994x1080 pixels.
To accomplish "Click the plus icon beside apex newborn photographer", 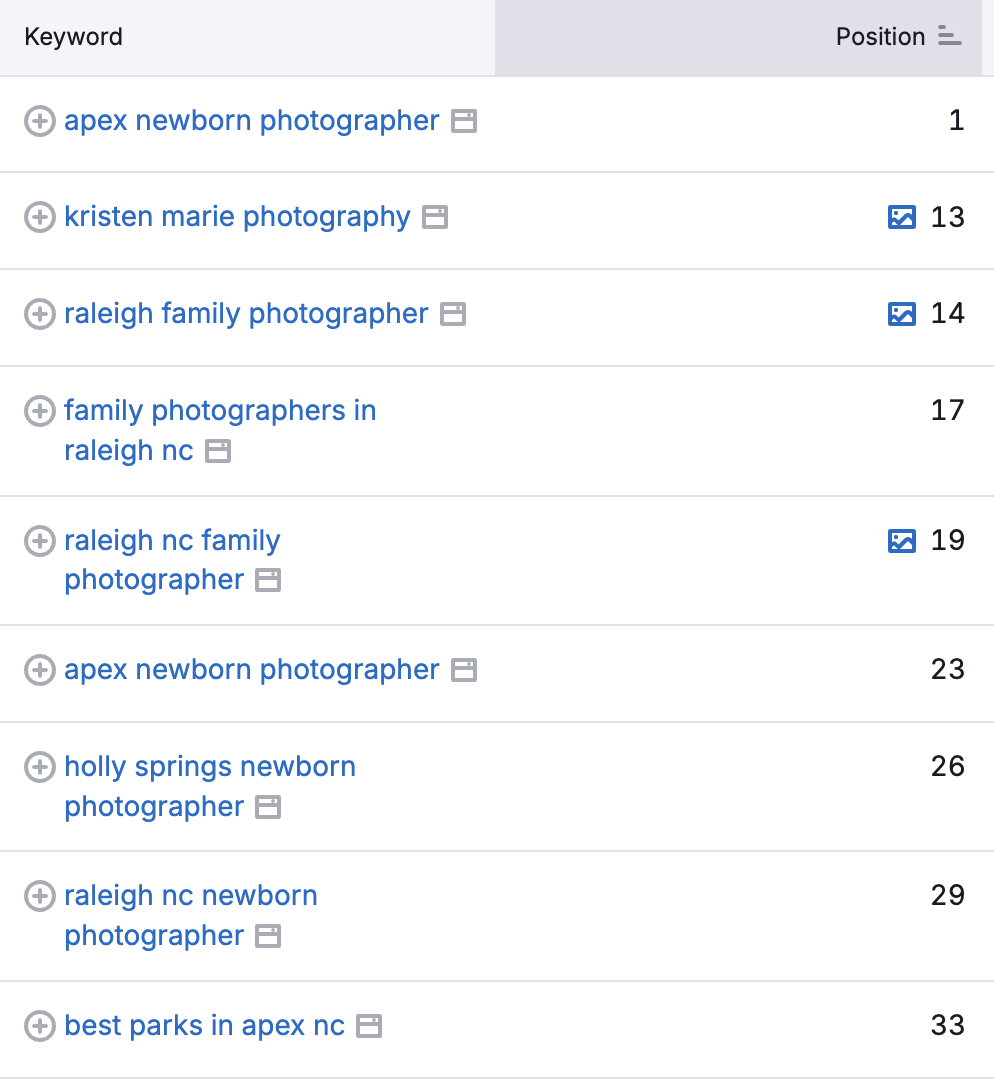I will coord(40,121).
